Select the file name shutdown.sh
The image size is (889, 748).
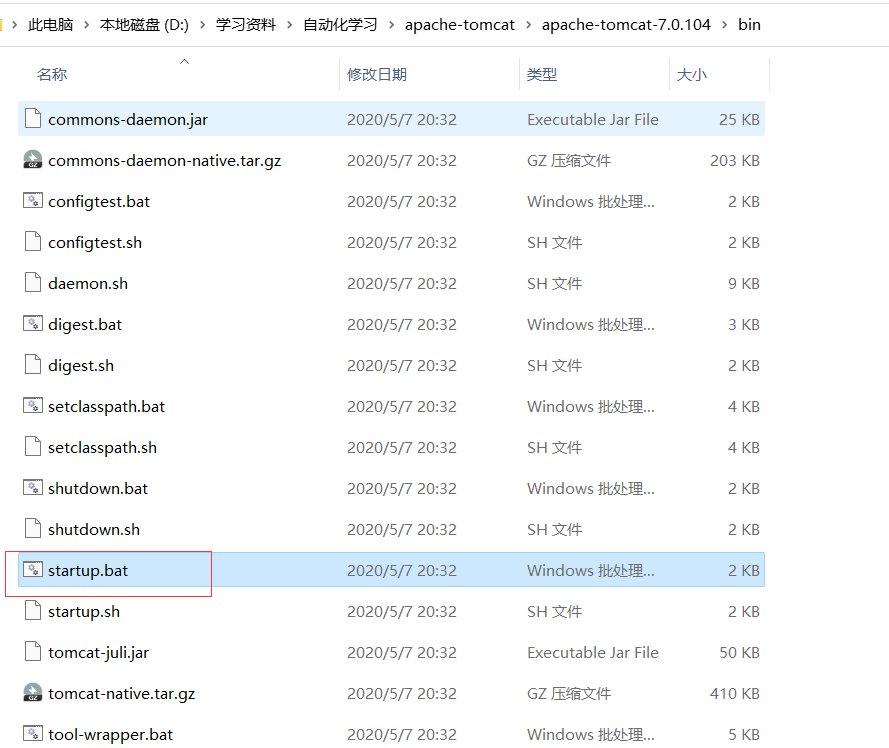tap(94, 529)
